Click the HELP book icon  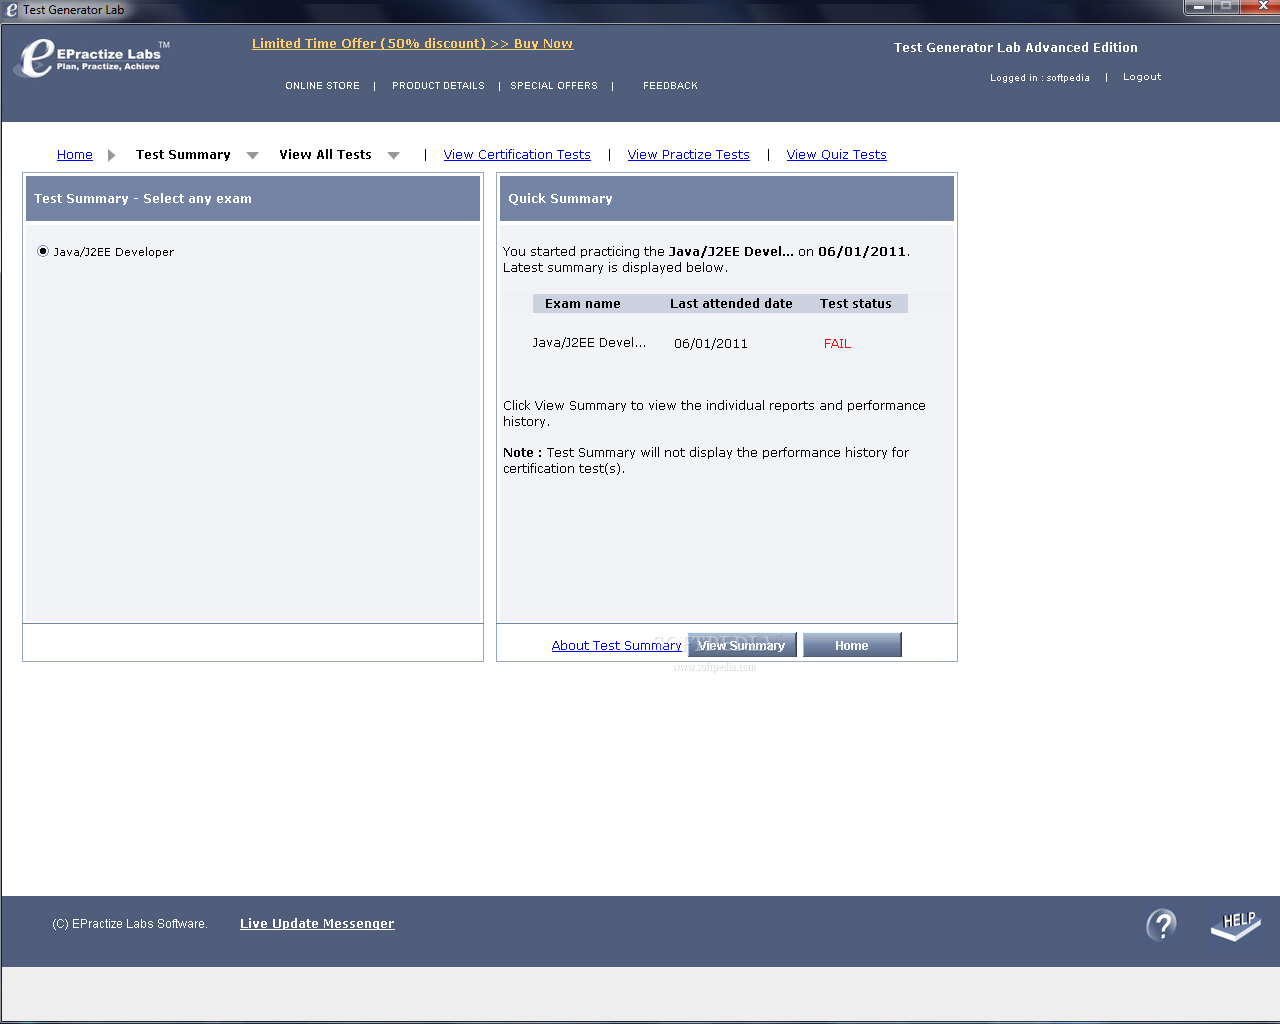tap(1236, 925)
